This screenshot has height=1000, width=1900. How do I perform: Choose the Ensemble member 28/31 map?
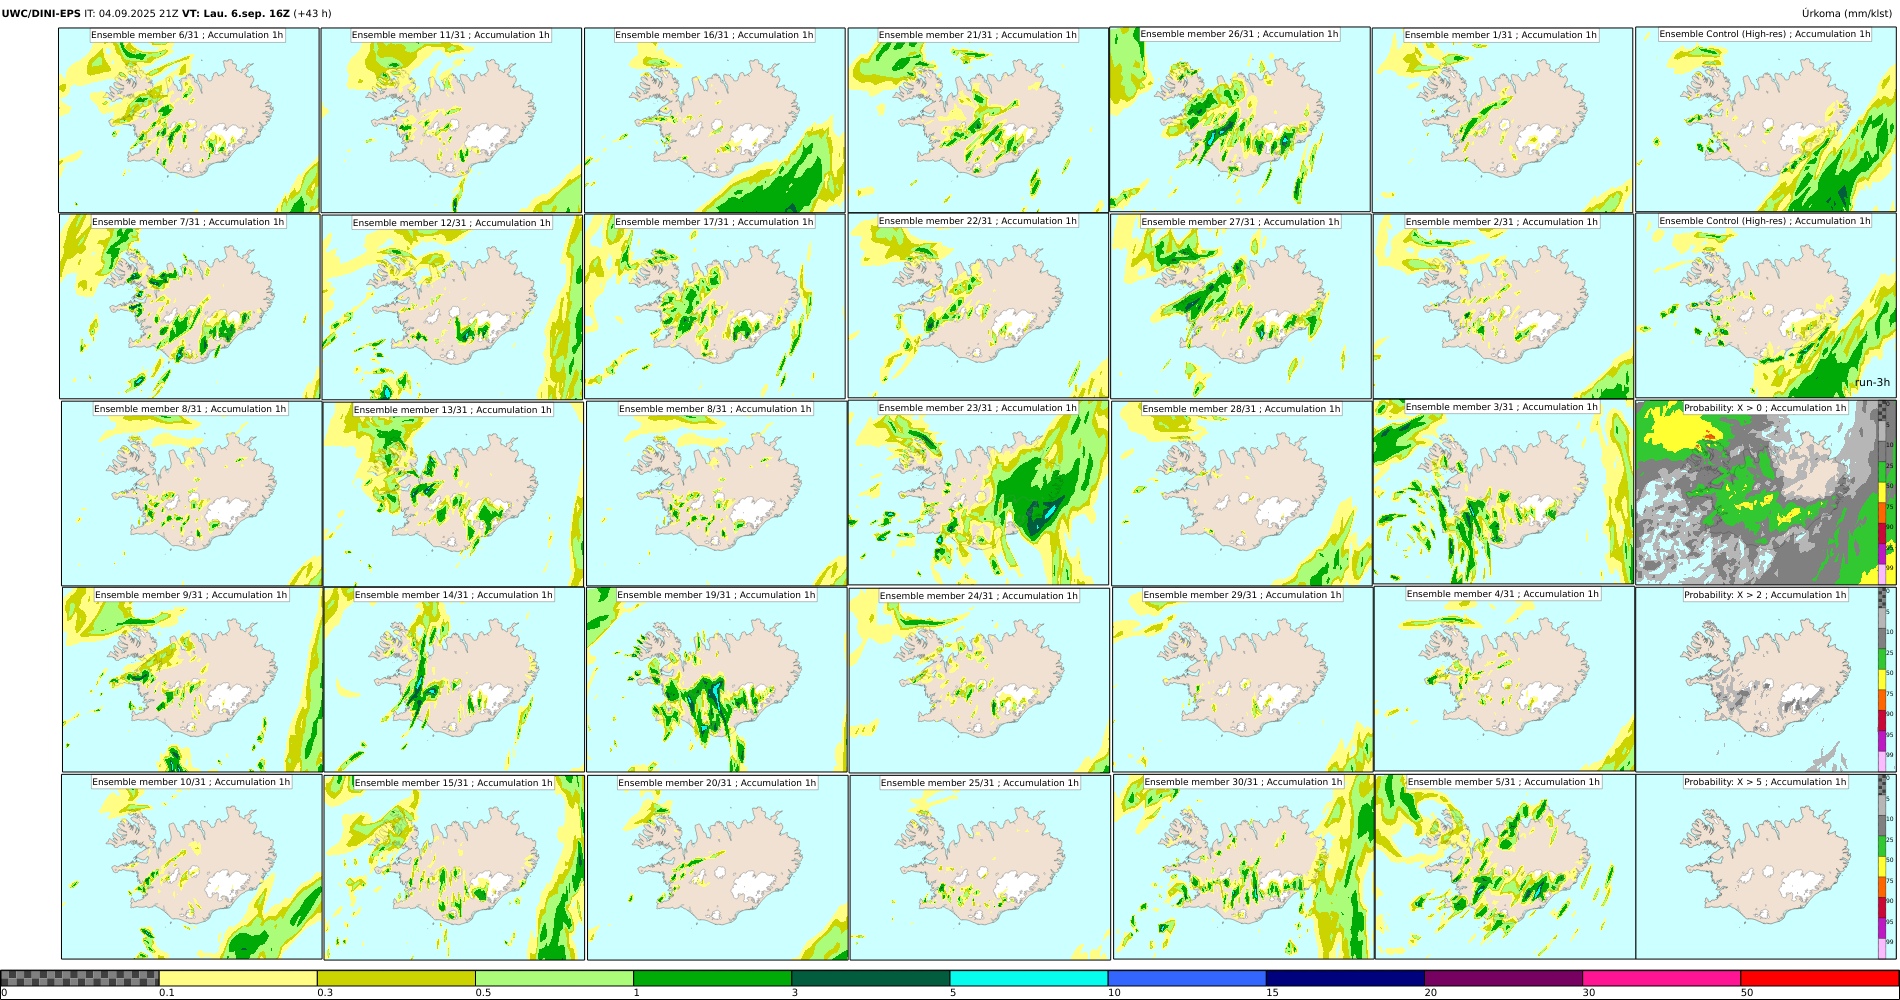(1242, 494)
